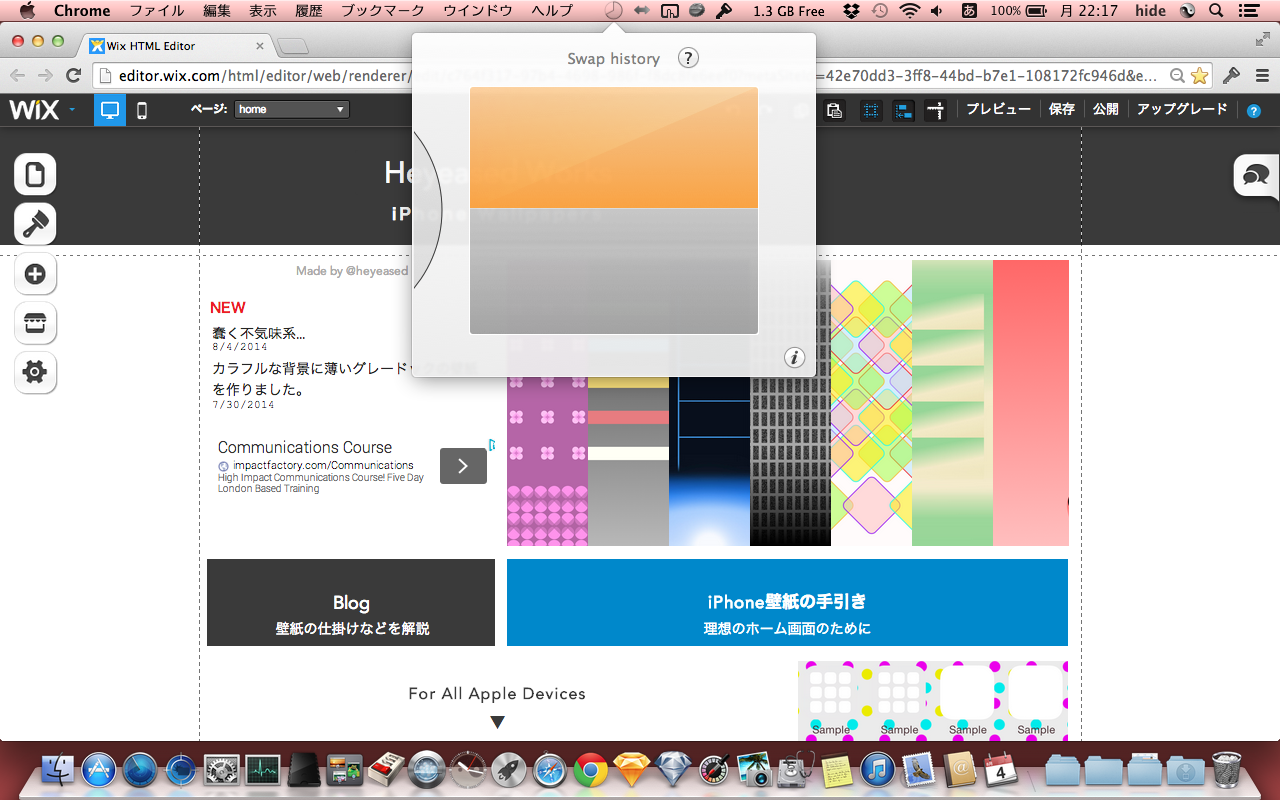Switch to desktop editor view

click(110, 110)
